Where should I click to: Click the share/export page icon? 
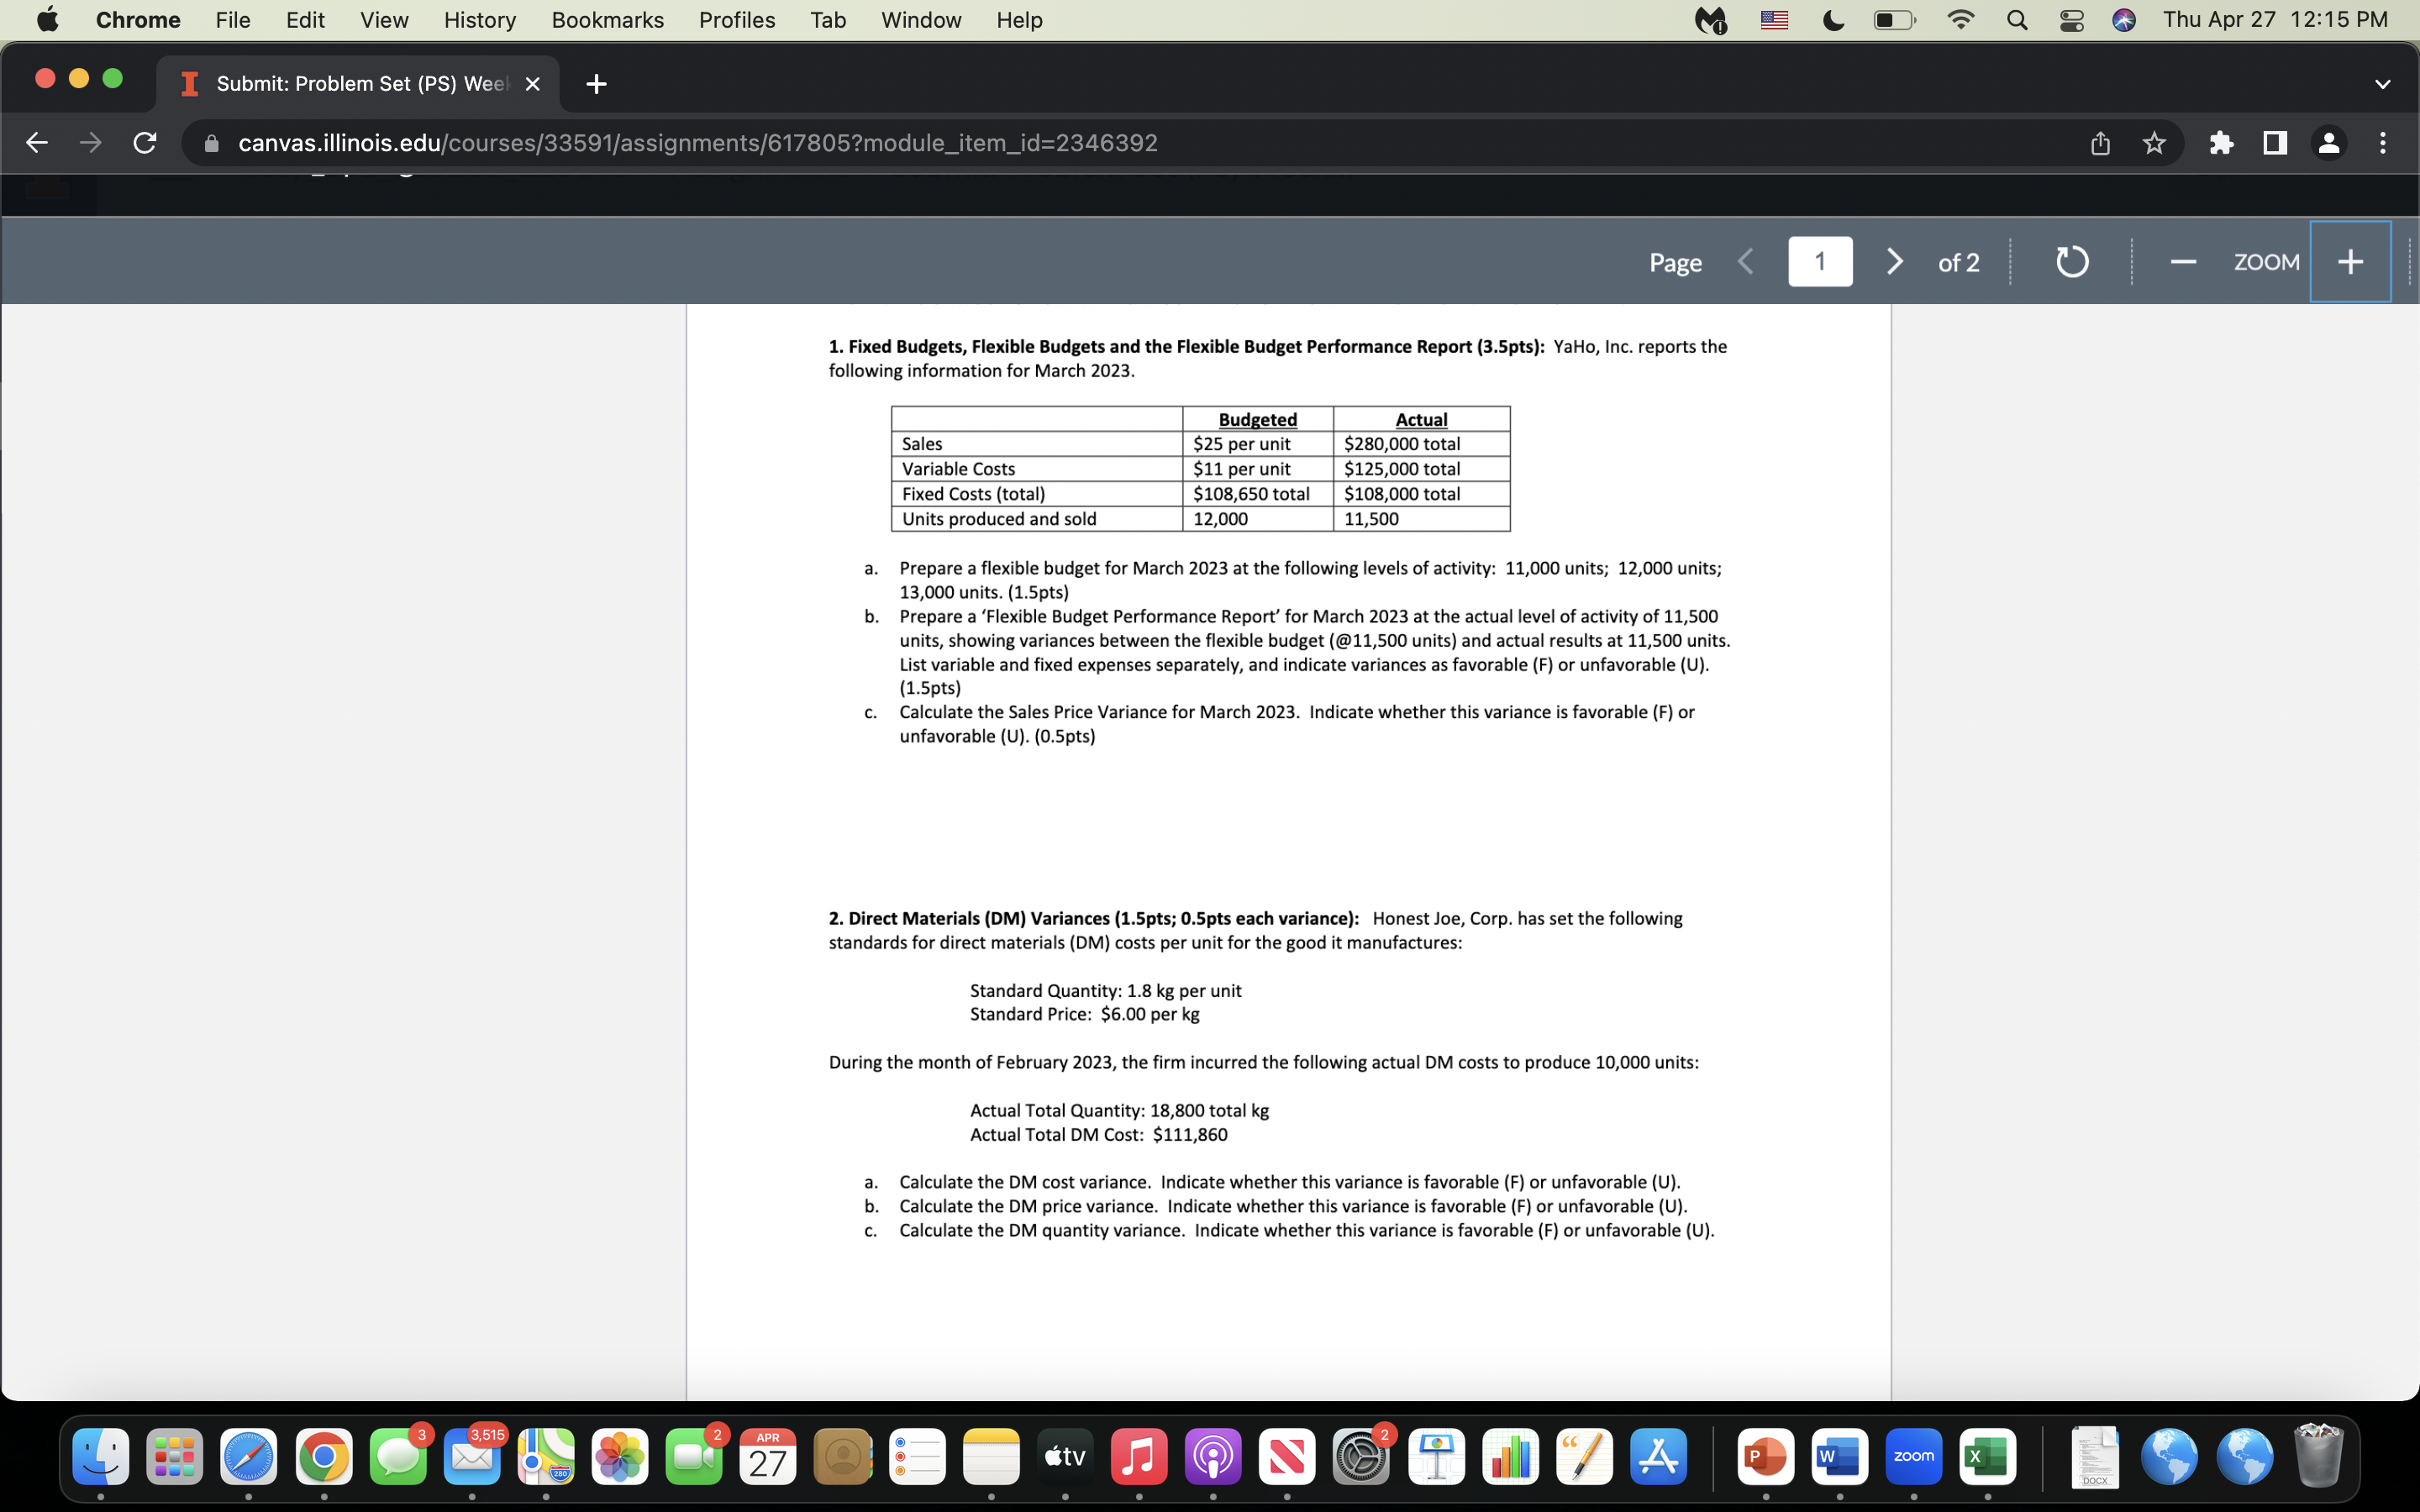2102,143
